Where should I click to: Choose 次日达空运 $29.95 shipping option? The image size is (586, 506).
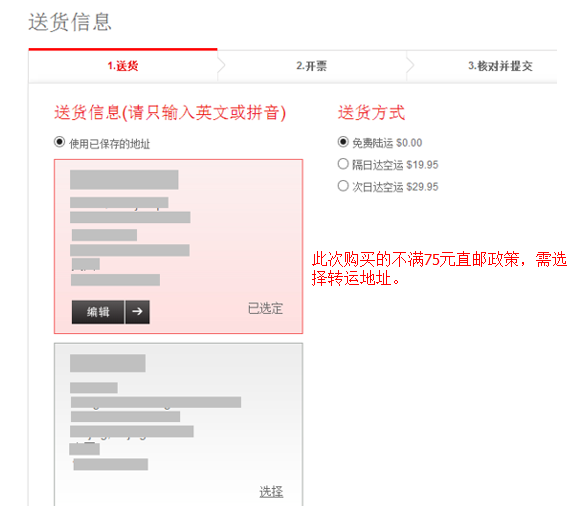point(343,186)
